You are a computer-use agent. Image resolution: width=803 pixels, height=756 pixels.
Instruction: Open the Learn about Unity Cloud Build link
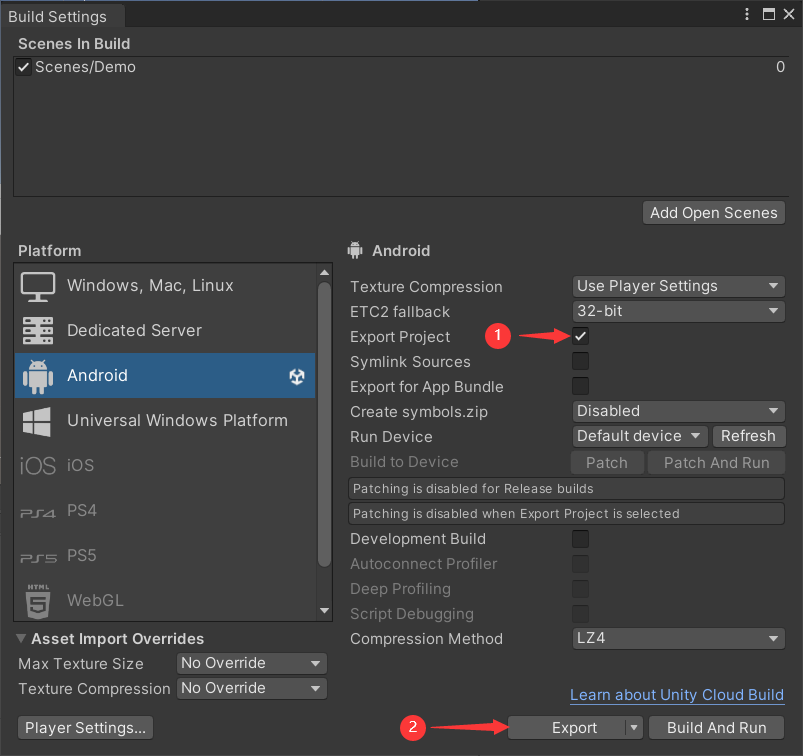pyautogui.click(x=677, y=695)
